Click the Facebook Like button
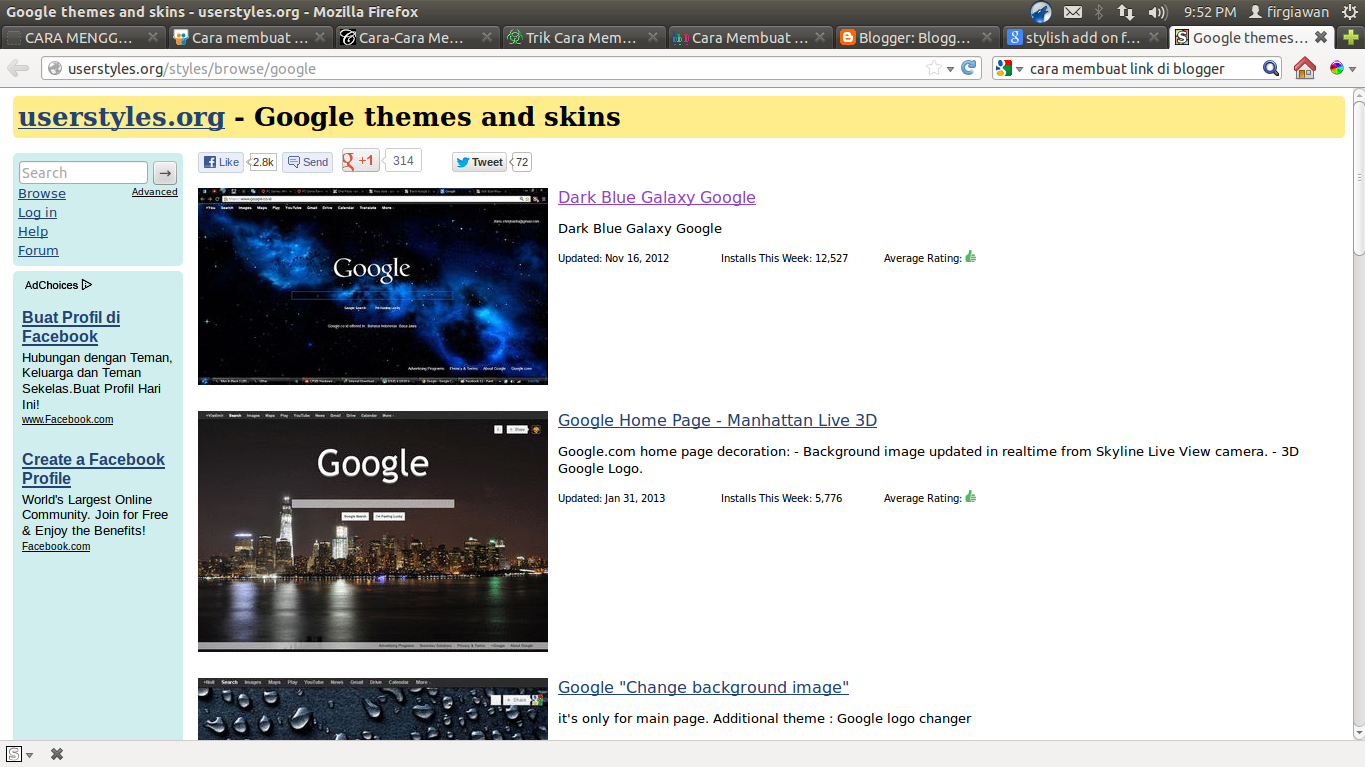Viewport: 1365px width, 767px height. 221,162
